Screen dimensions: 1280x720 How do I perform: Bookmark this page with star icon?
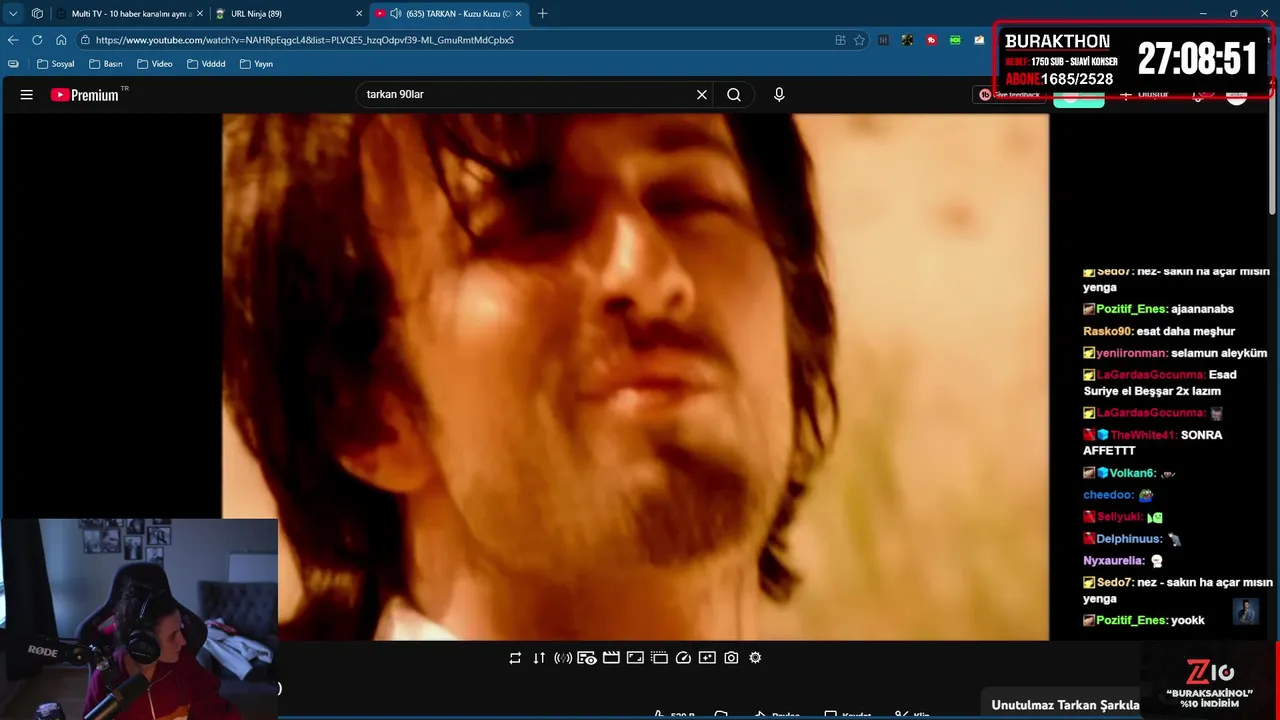coord(859,40)
